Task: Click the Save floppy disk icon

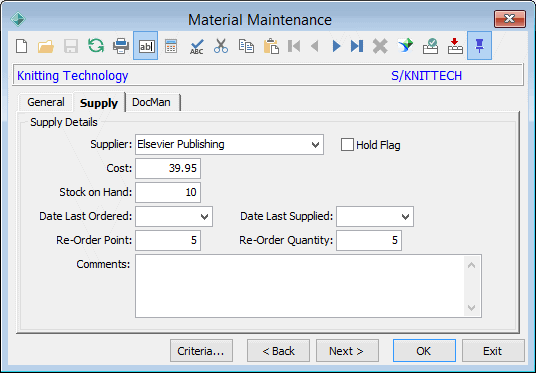Action: point(71,46)
